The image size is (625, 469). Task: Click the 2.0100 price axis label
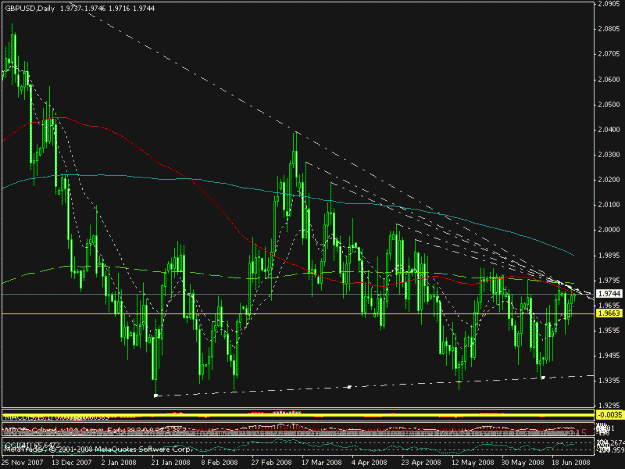point(610,205)
